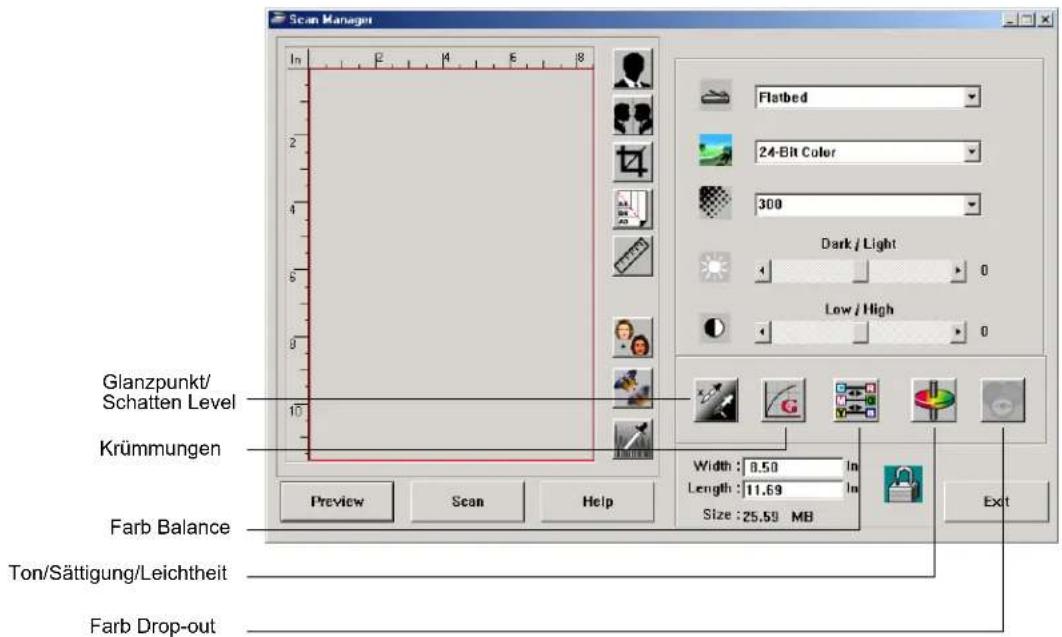1062x637 pixels.
Task: Click the half-circle contrast icon
Action: coord(715,328)
